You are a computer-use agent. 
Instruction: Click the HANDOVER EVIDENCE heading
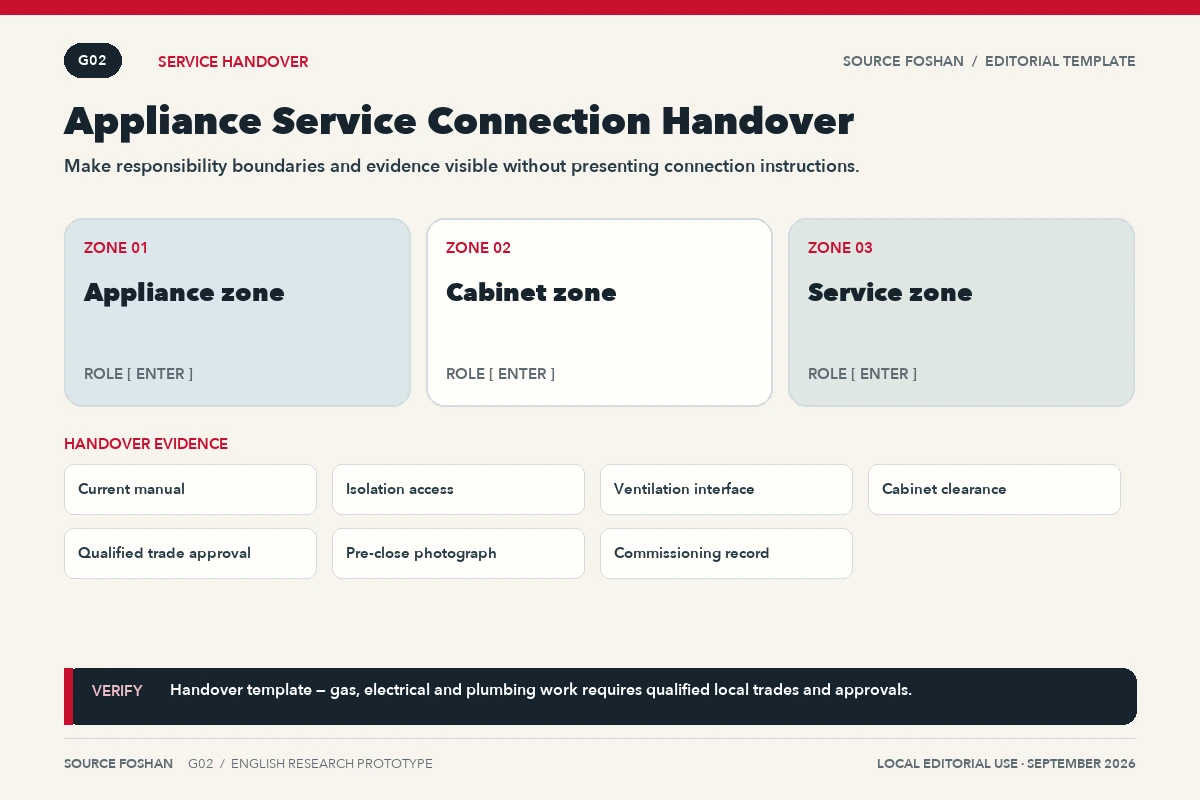pos(146,444)
